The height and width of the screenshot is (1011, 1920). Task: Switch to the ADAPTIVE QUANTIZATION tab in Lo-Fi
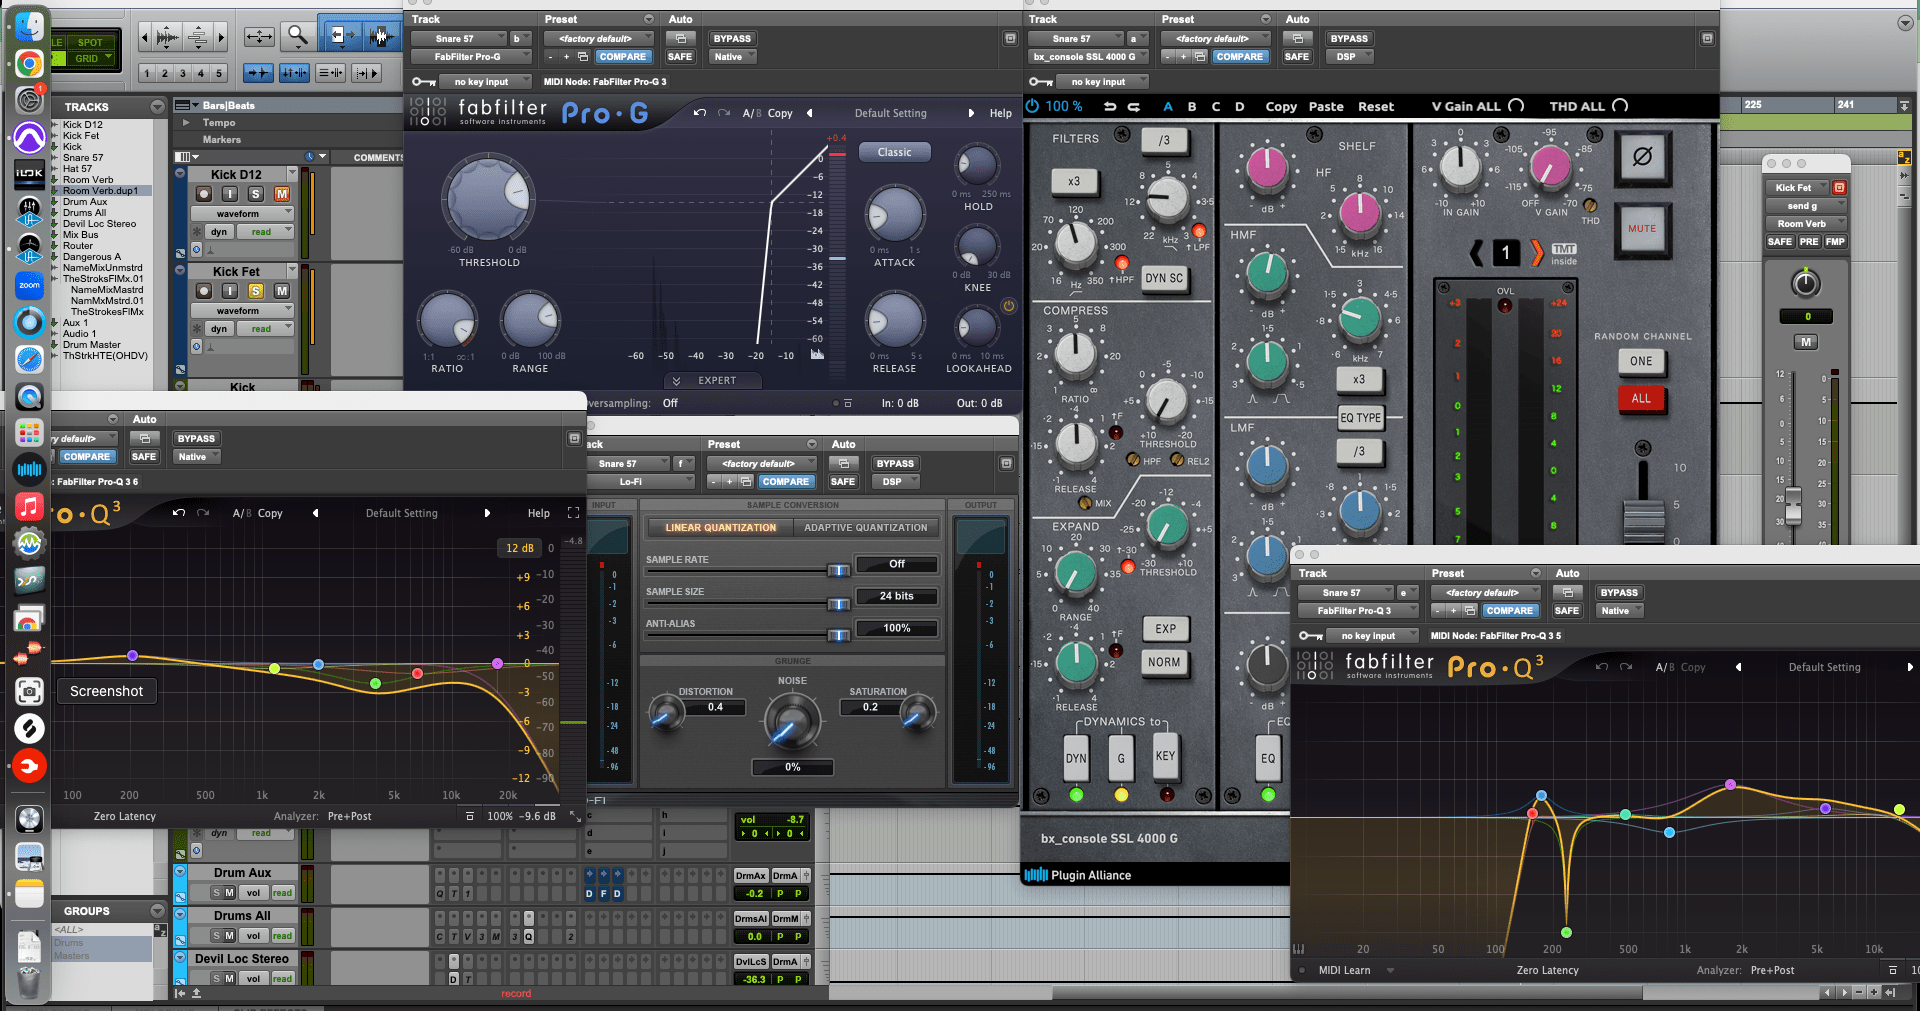pos(866,527)
